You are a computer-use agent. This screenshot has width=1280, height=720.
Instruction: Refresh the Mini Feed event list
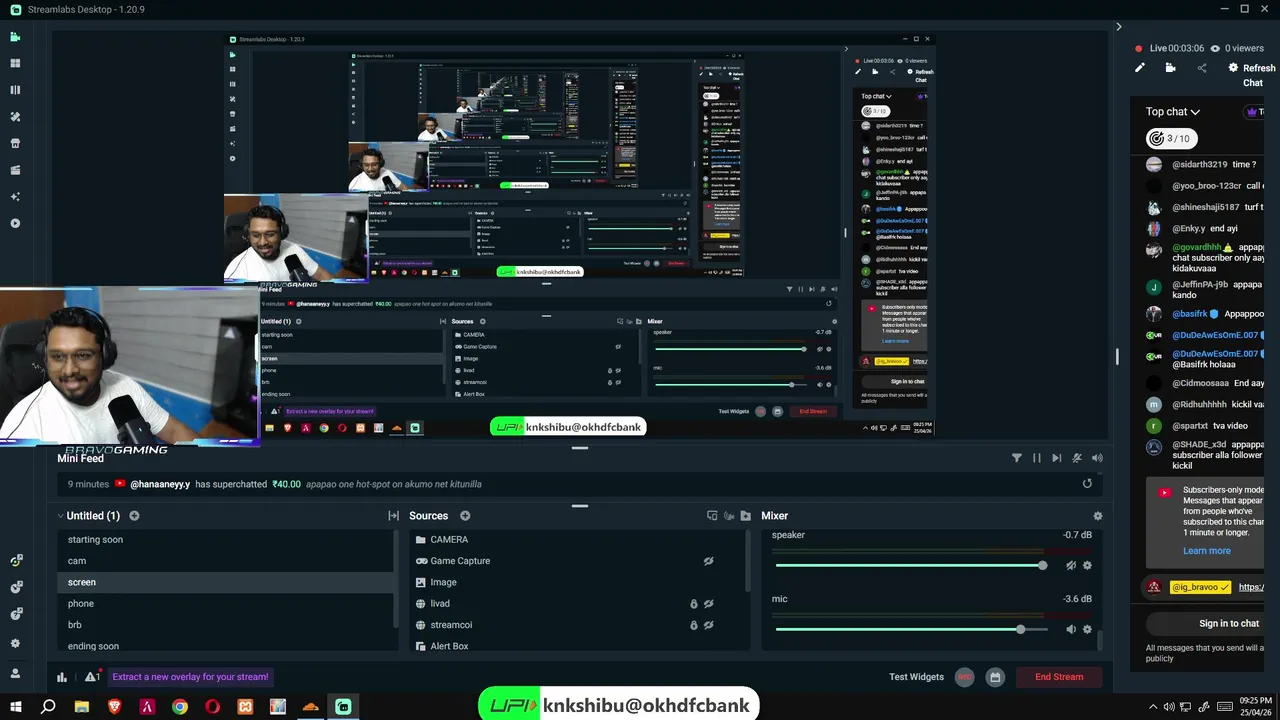click(x=1087, y=484)
